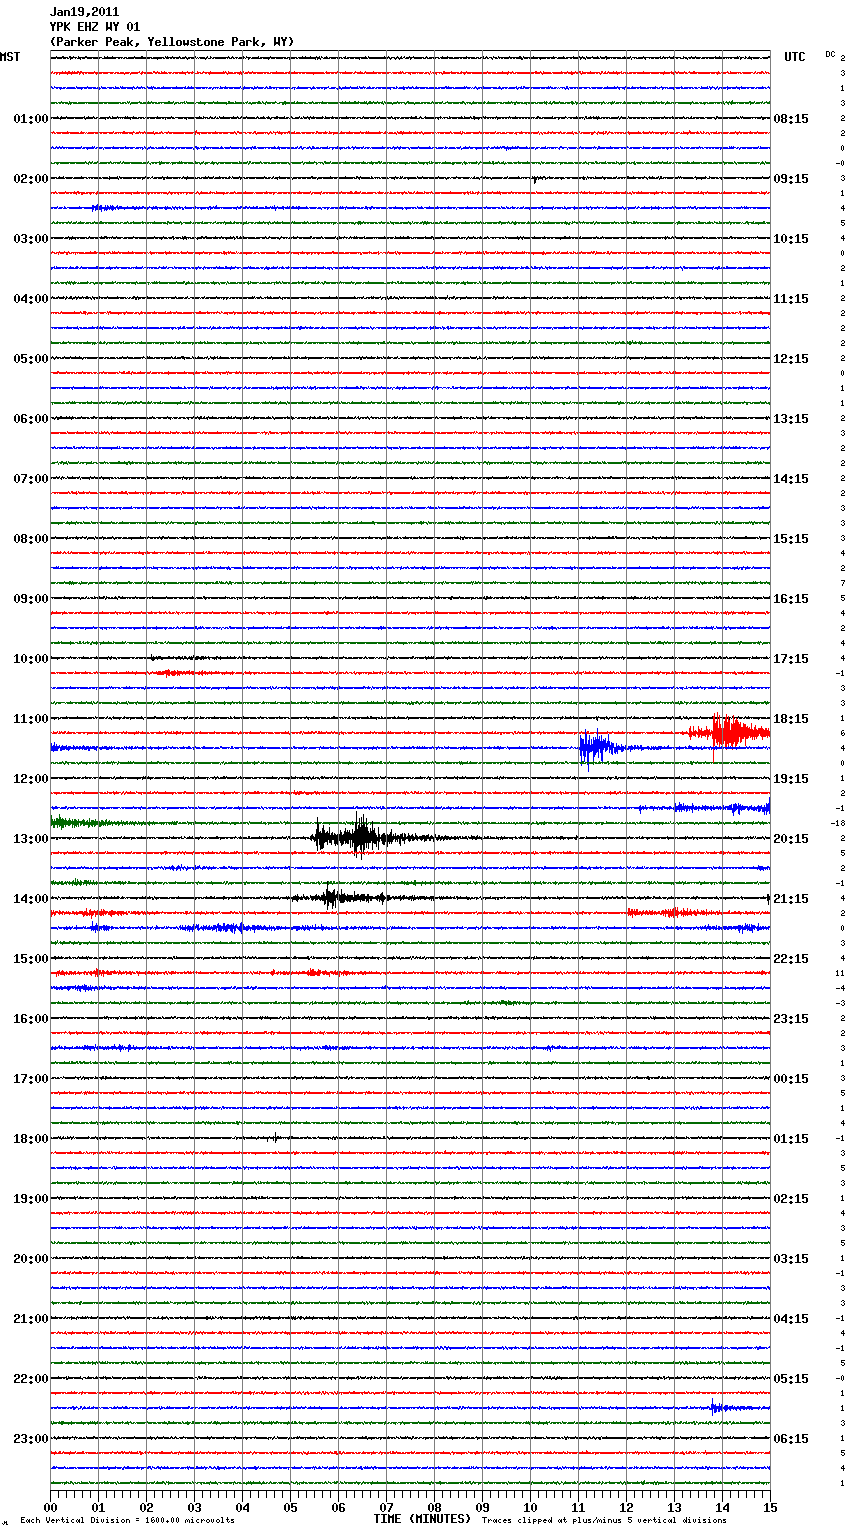
Task: Click the UTC column header
Action: (795, 57)
